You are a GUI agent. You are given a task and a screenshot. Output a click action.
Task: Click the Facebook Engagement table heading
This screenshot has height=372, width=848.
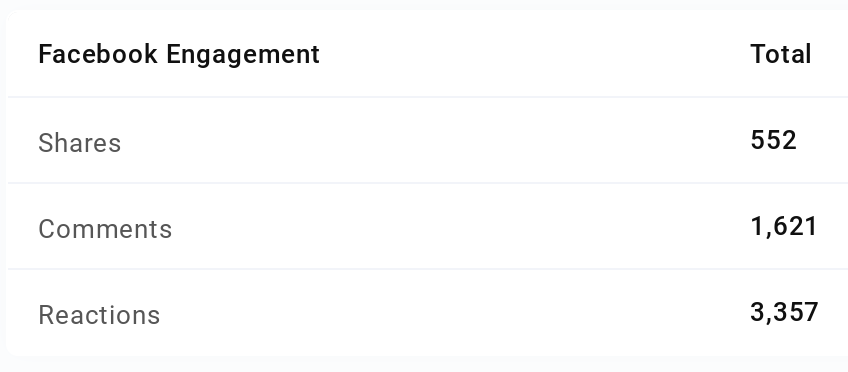(179, 55)
